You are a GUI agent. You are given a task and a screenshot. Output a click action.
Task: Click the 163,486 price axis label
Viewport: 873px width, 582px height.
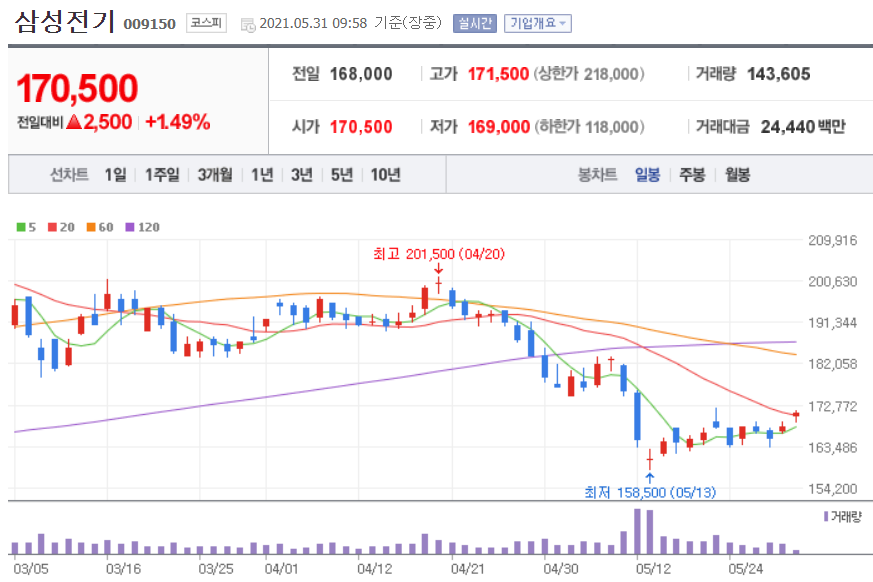(x=832, y=448)
